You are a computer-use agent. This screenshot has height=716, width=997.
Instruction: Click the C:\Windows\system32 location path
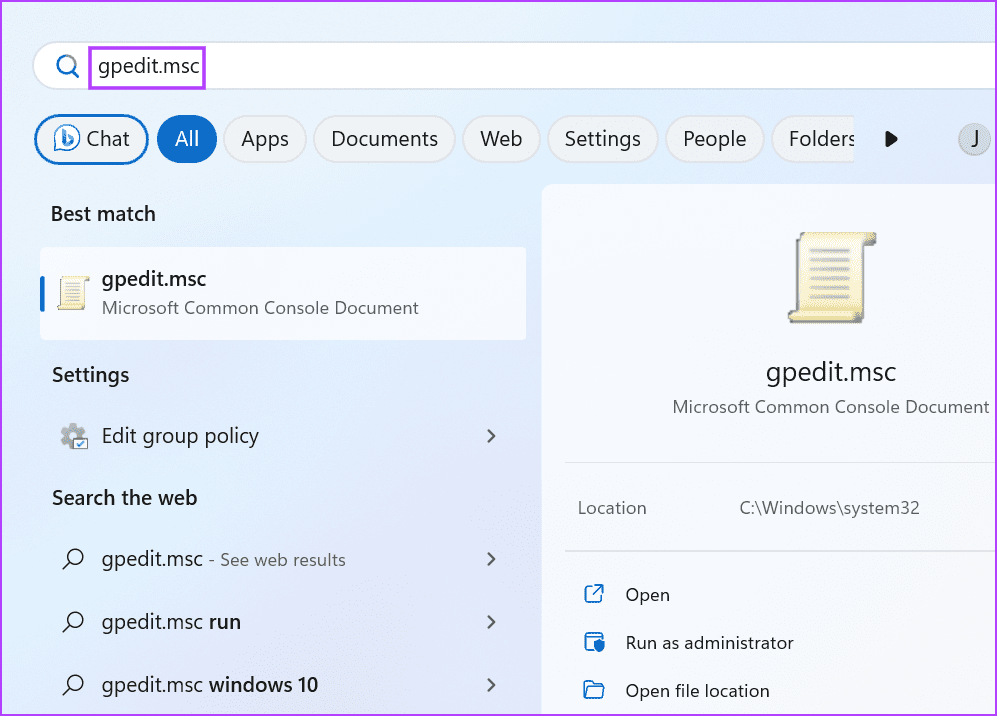coord(829,508)
